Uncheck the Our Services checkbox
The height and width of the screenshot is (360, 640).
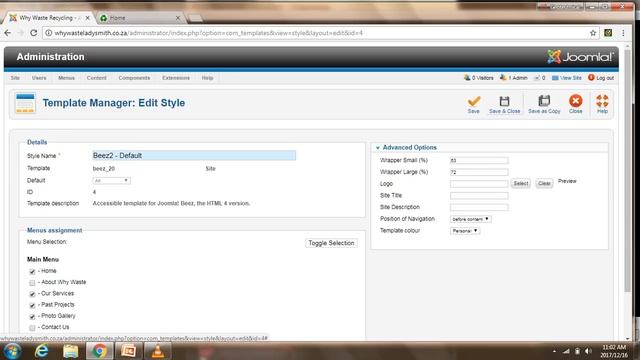click(32, 294)
